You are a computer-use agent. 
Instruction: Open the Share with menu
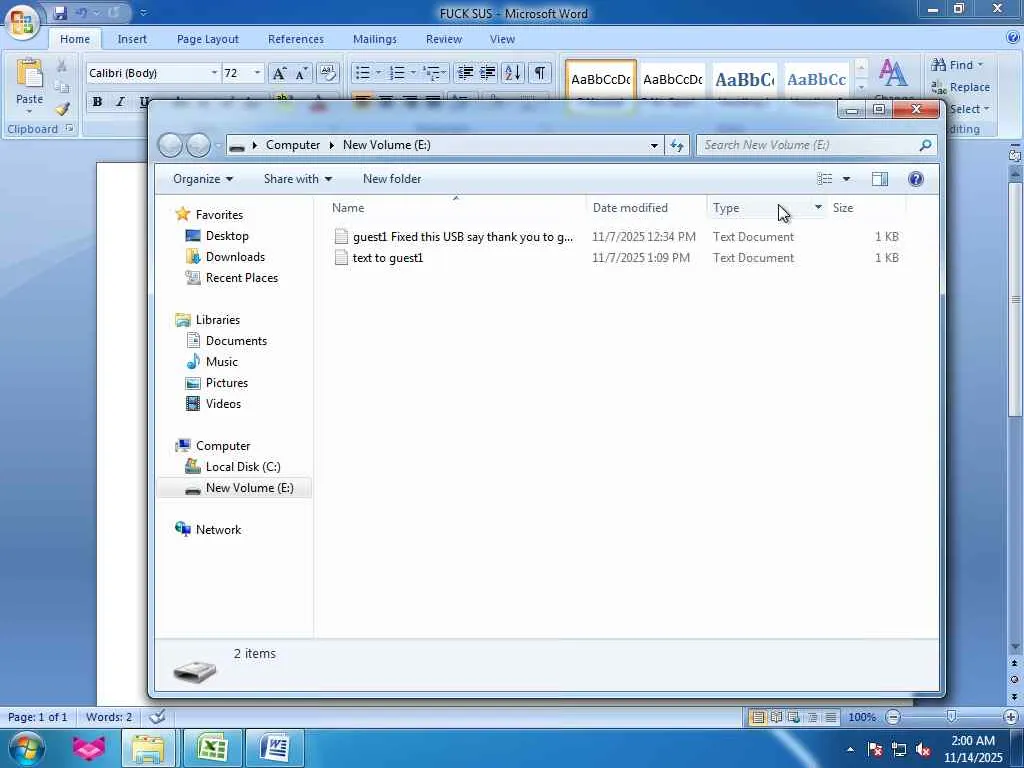(298, 179)
